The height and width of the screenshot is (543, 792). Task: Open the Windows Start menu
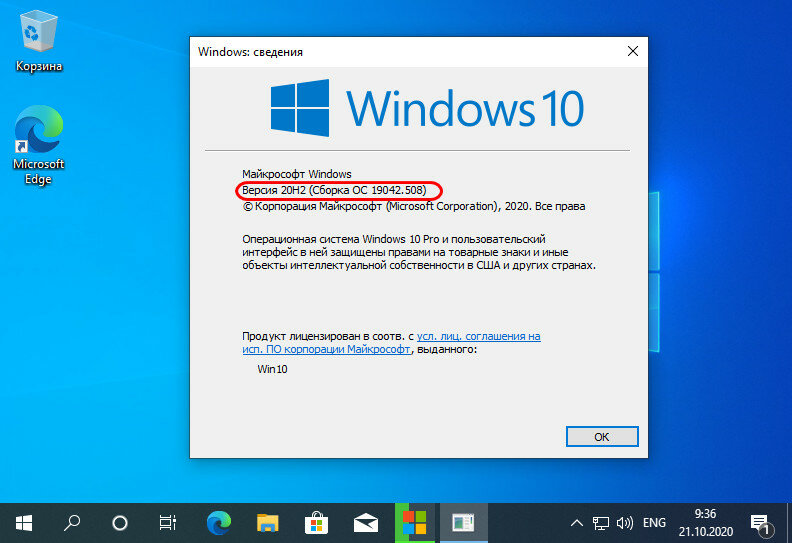tap(23, 523)
